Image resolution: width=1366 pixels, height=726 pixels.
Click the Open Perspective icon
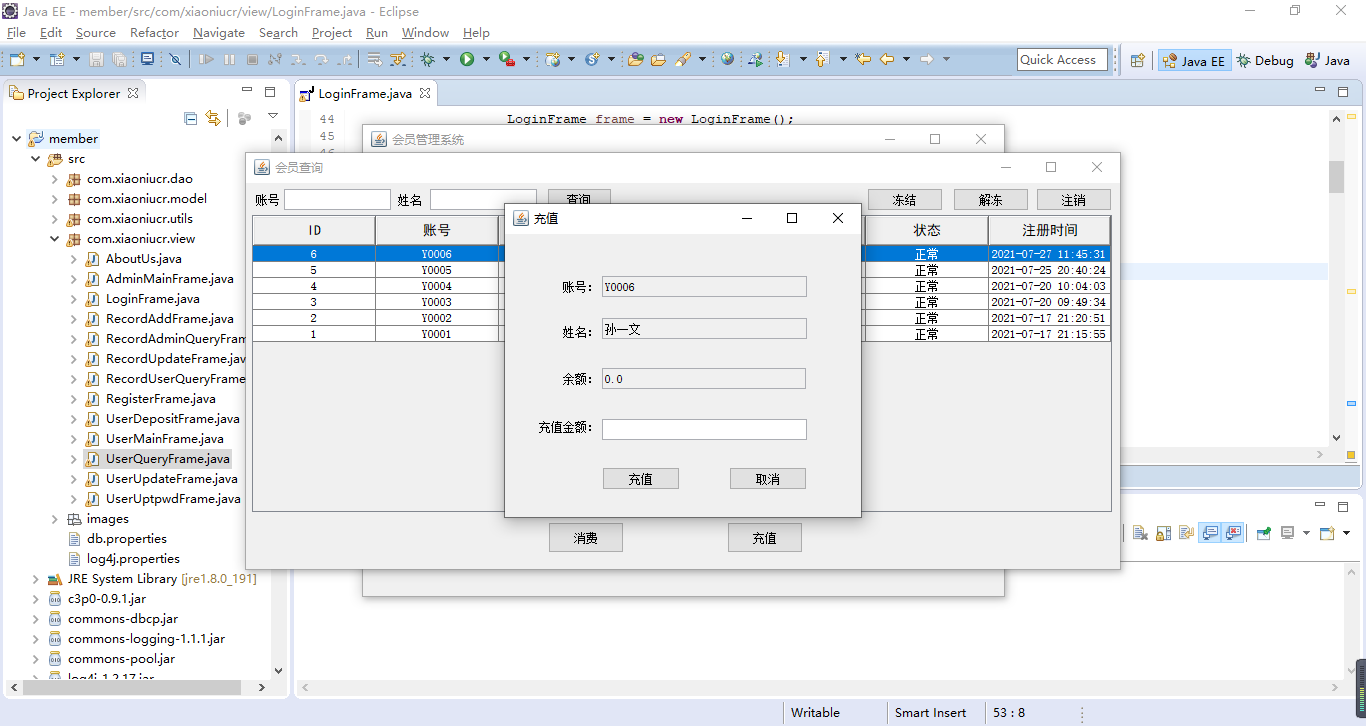[x=1137, y=61]
